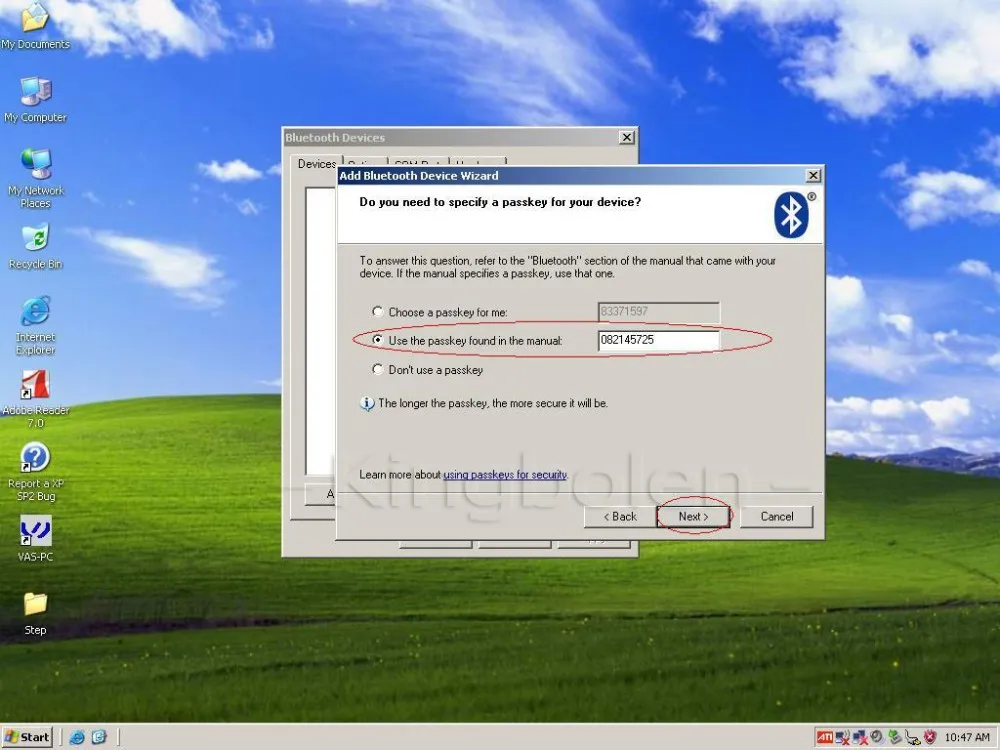Click the greyed auto-generated passkey field
Viewport: 1000px width, 750px height.
[659, 312]
